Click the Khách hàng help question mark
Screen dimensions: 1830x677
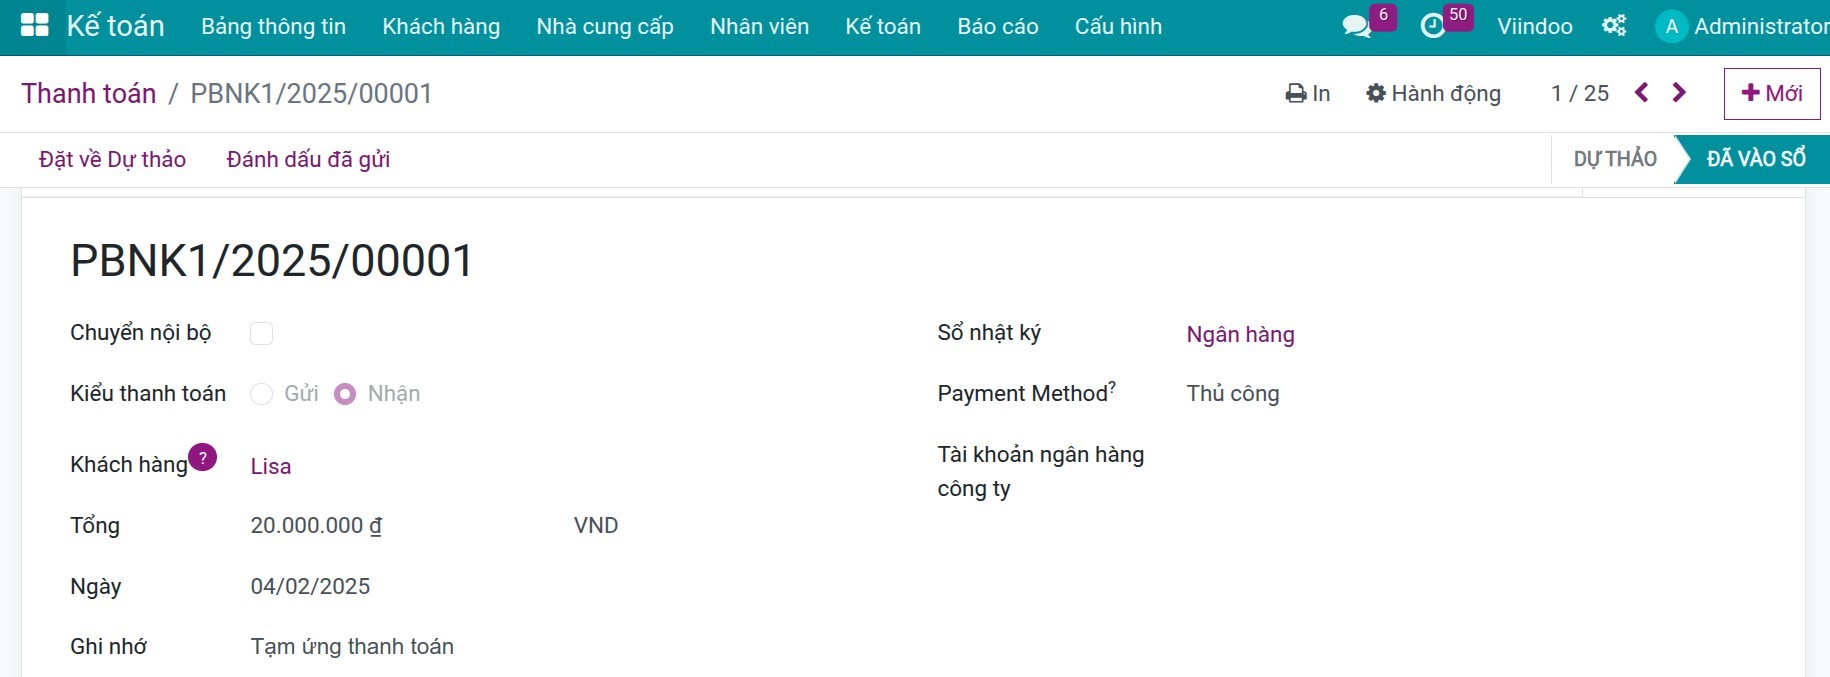(203, 457)
